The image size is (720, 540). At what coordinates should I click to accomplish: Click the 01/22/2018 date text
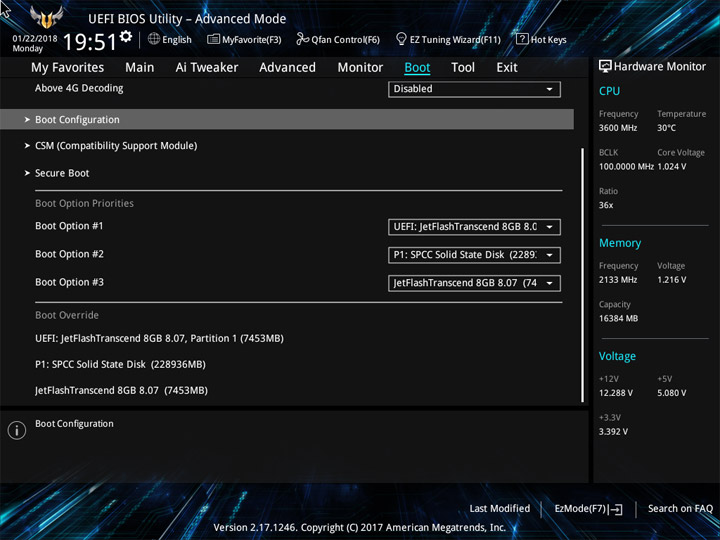click(35, 39)
